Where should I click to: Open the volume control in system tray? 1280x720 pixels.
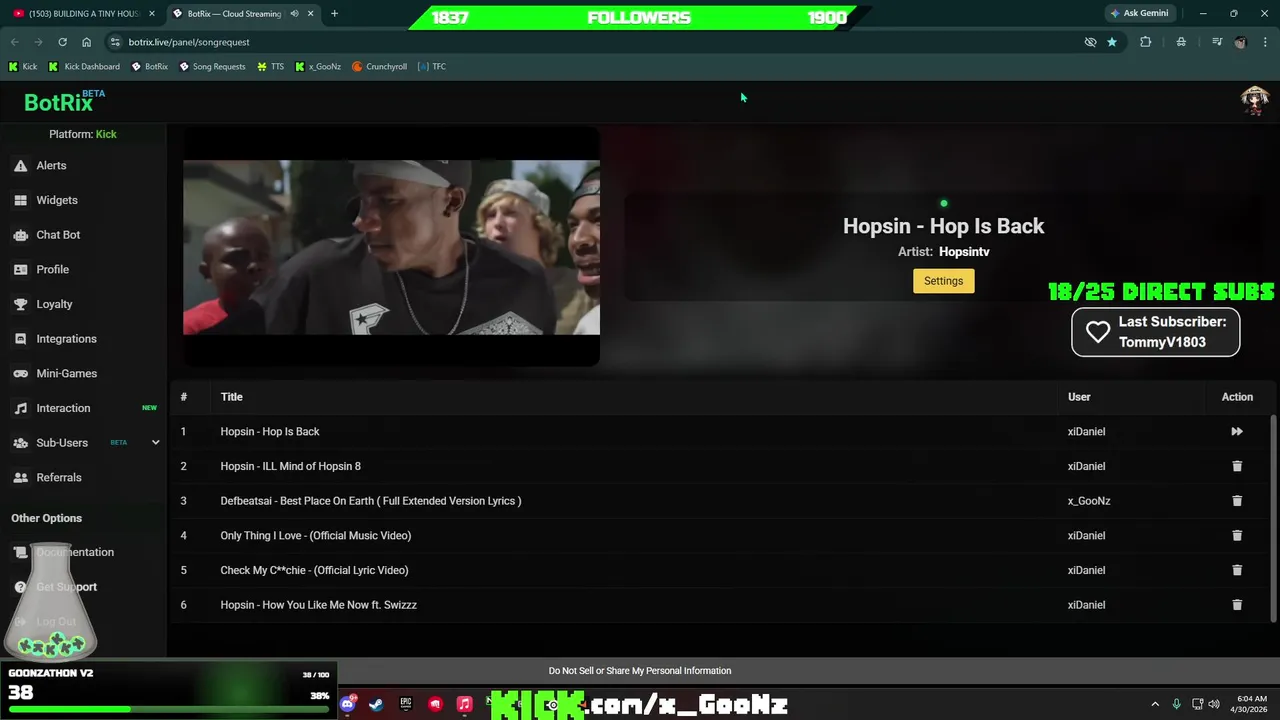point(1214,704)
